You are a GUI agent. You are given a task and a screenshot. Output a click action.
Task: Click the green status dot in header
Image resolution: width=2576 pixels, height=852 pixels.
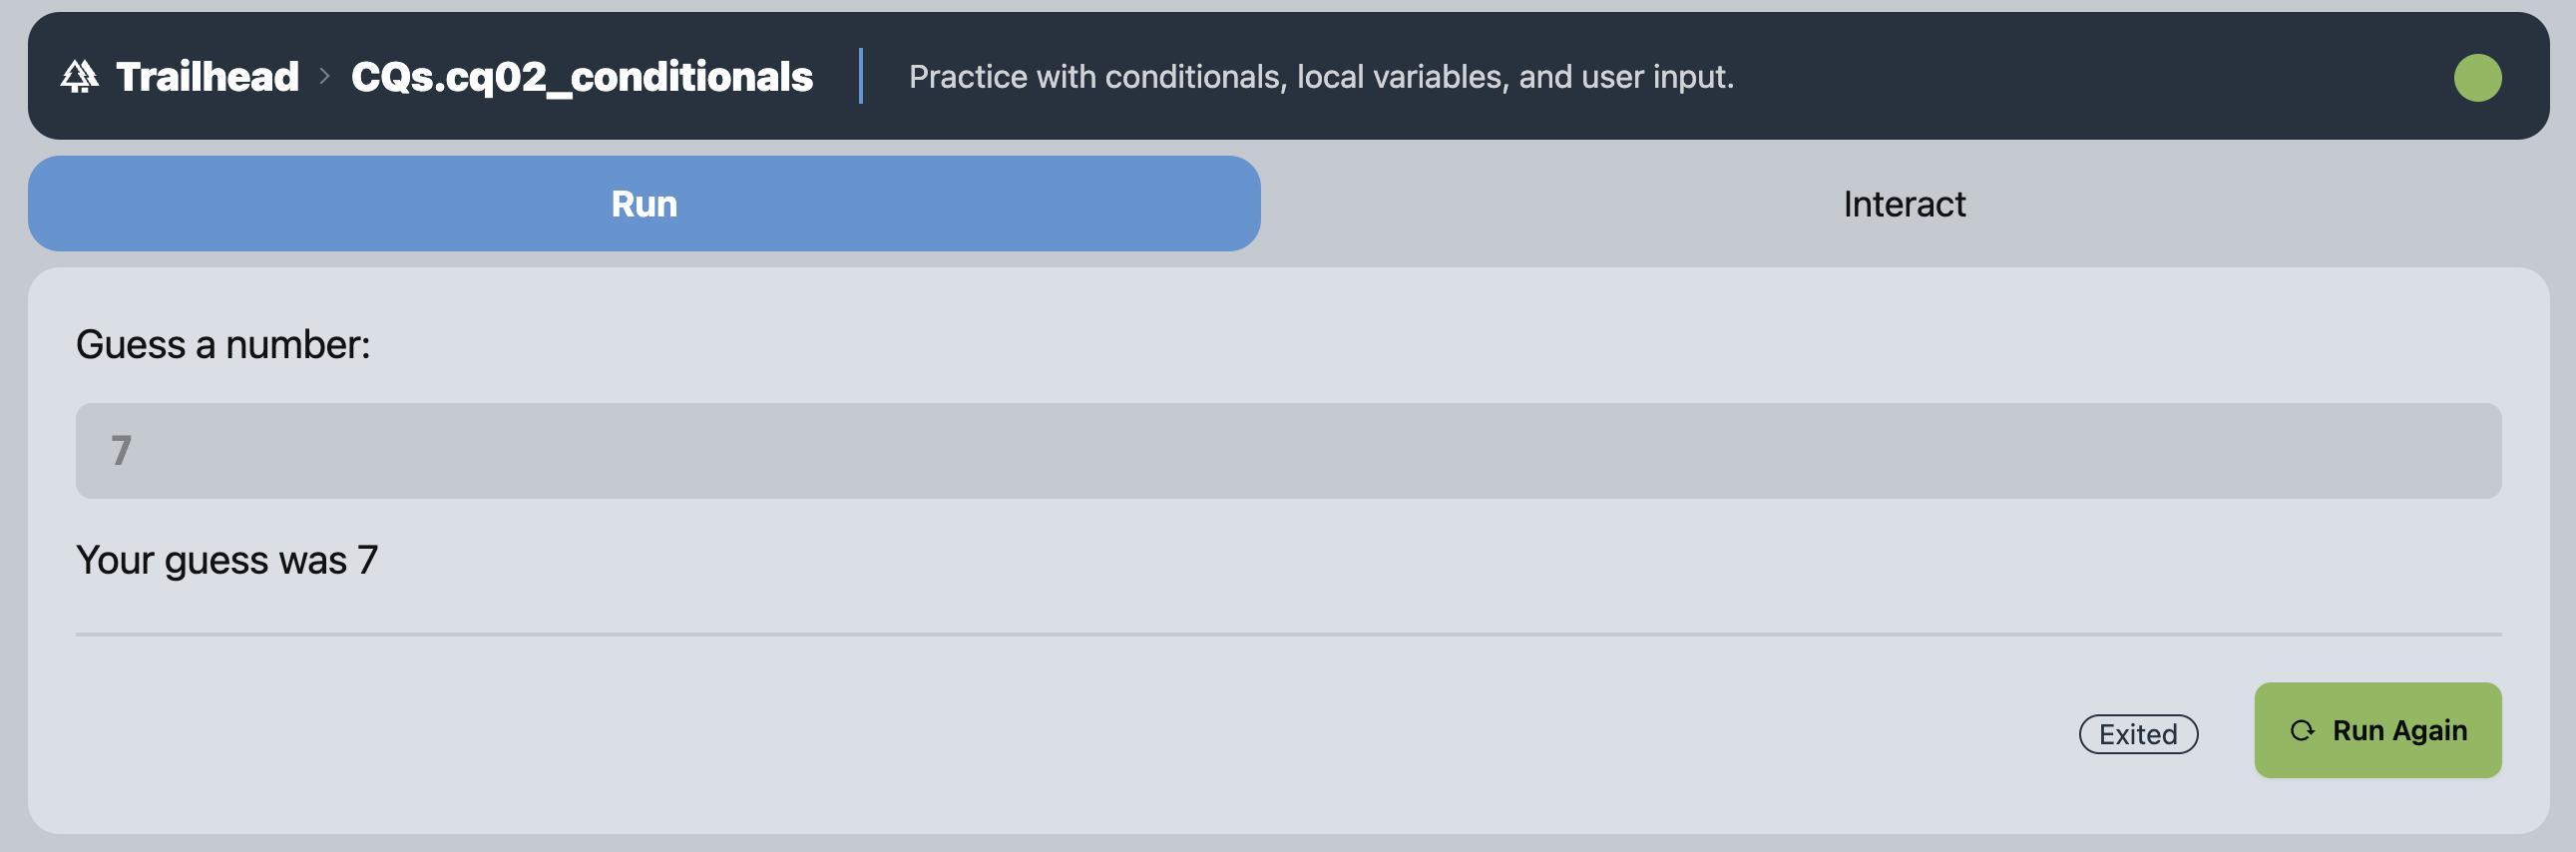tap(2476, 78)
